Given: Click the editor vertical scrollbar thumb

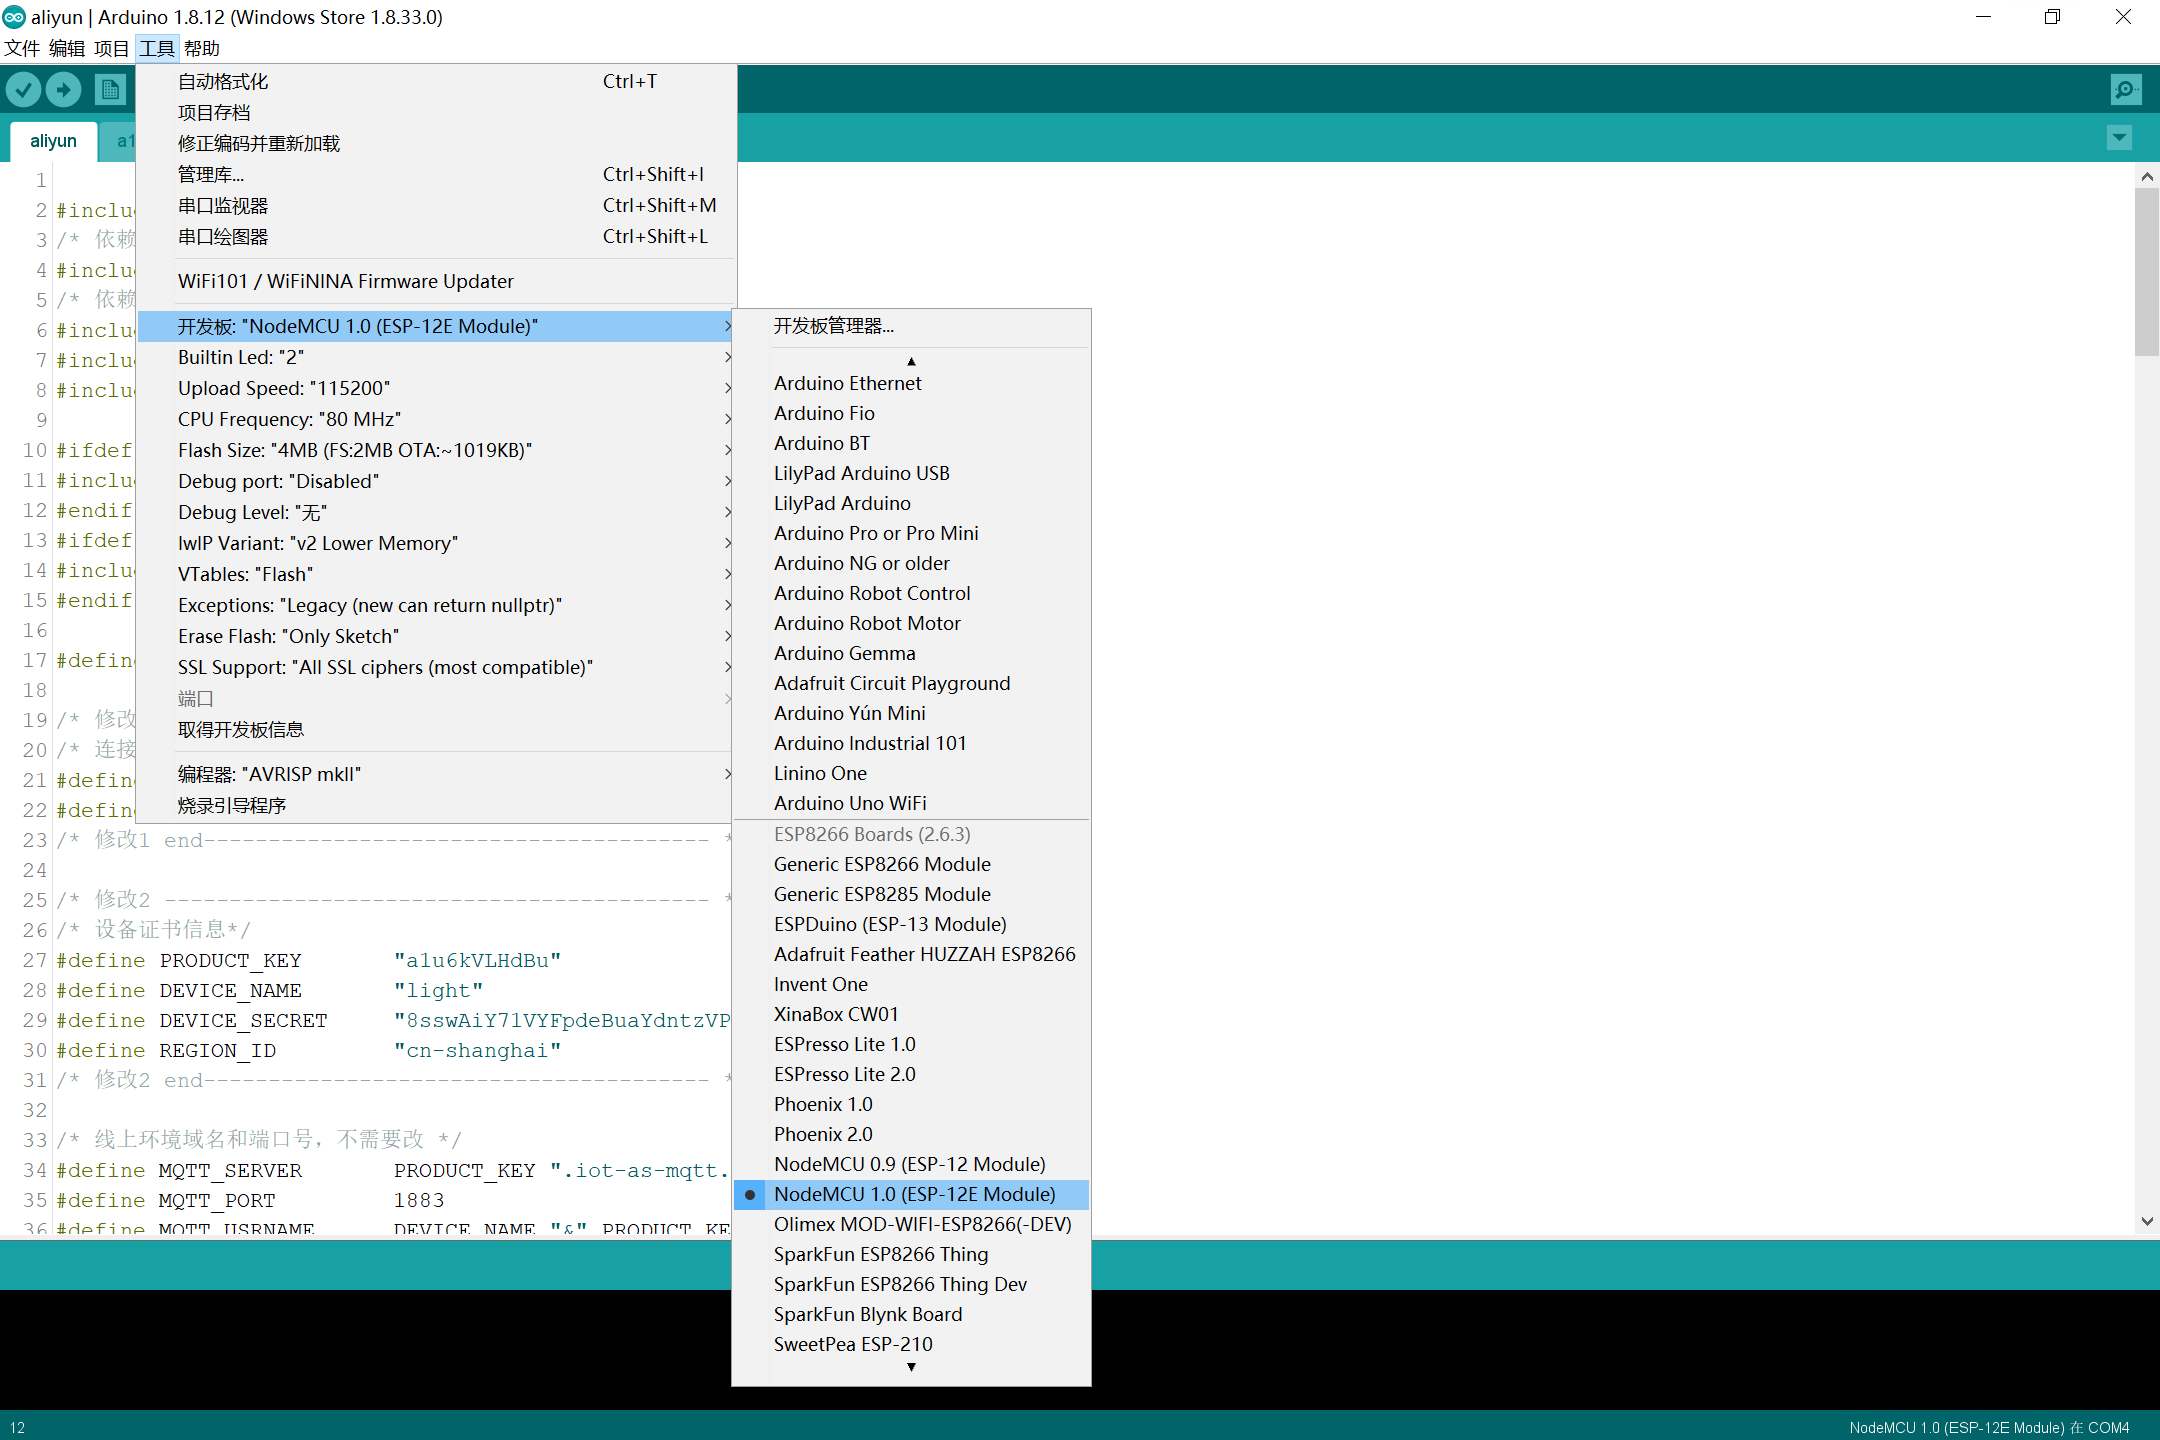Looking at the screenshot, I should [x=2146, y=270].
